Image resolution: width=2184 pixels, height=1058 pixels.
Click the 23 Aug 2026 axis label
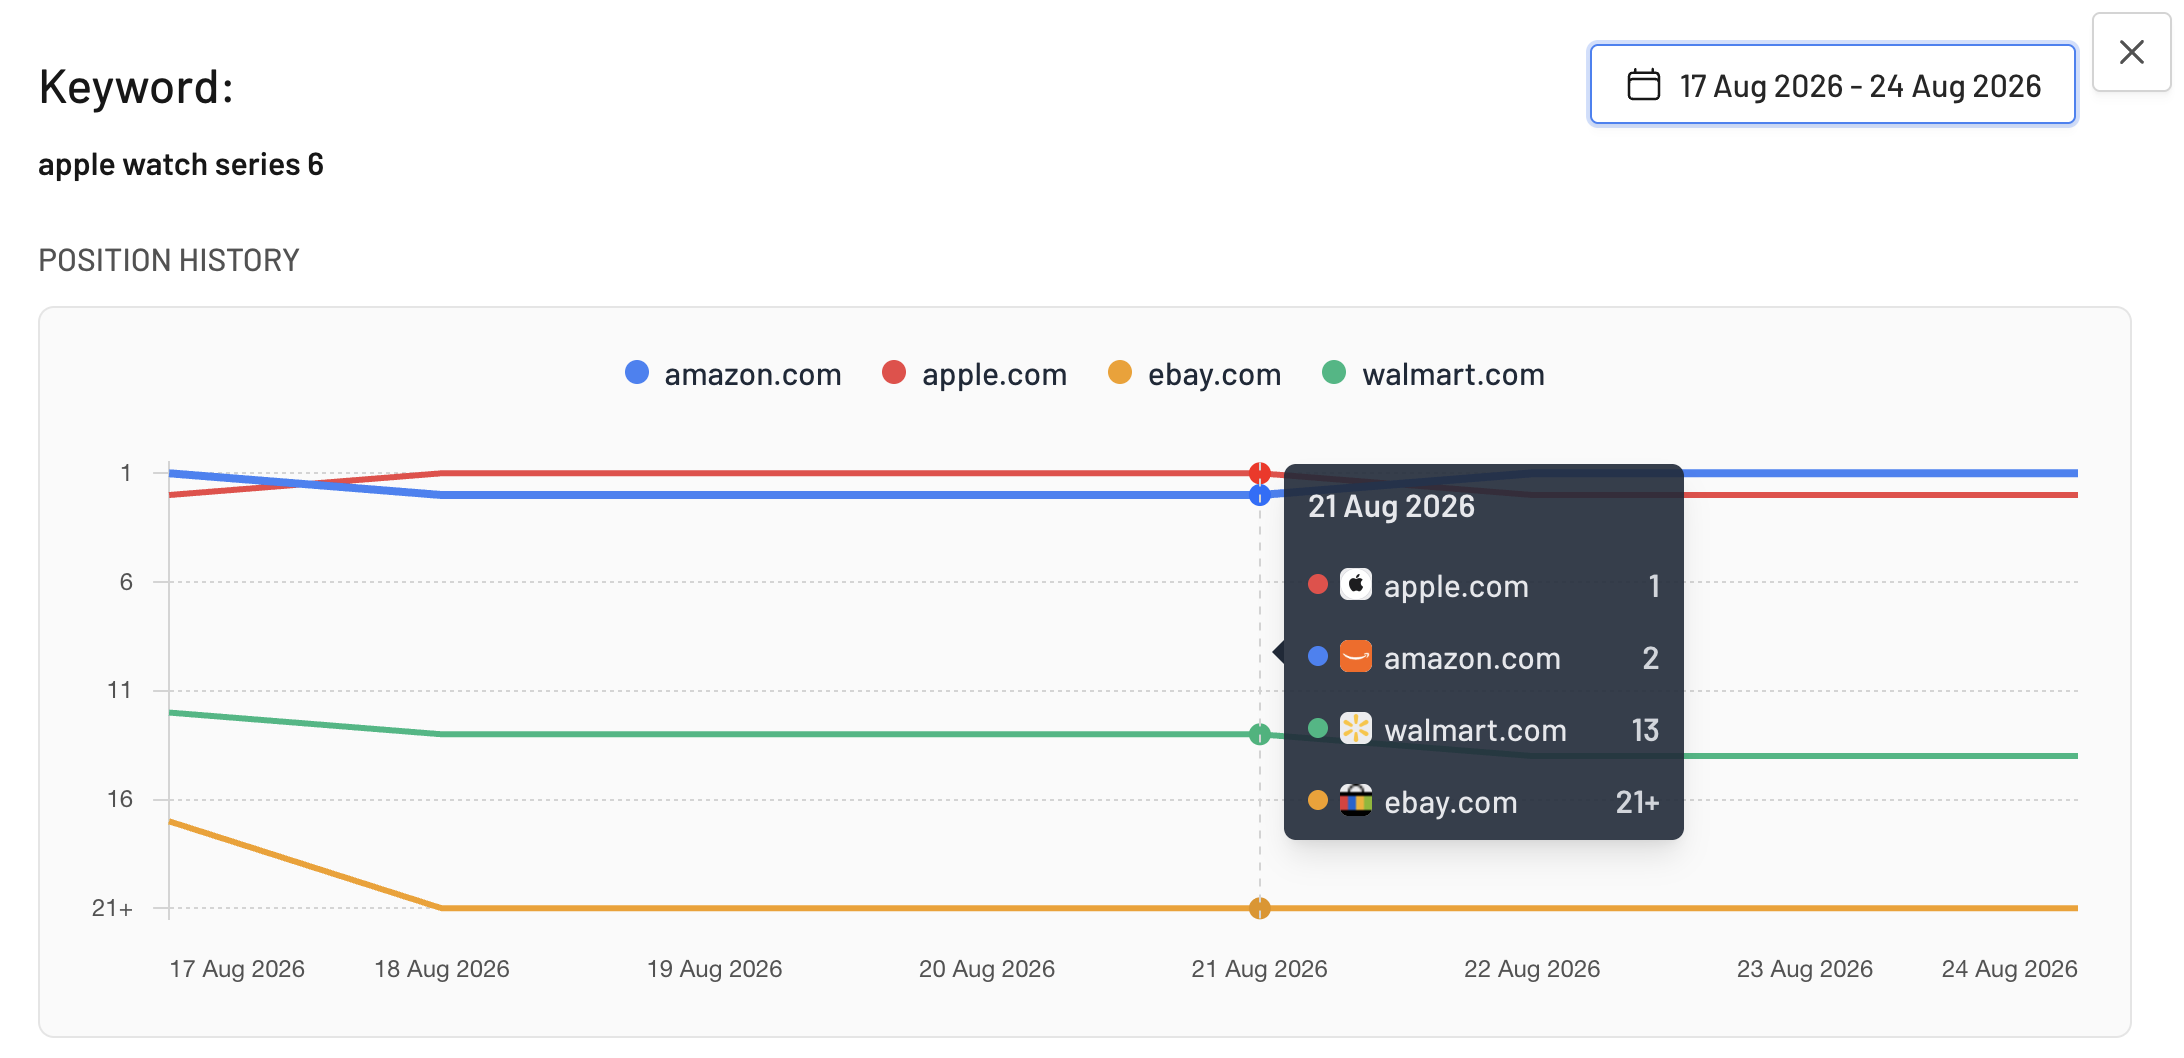tap(1804, 968)
